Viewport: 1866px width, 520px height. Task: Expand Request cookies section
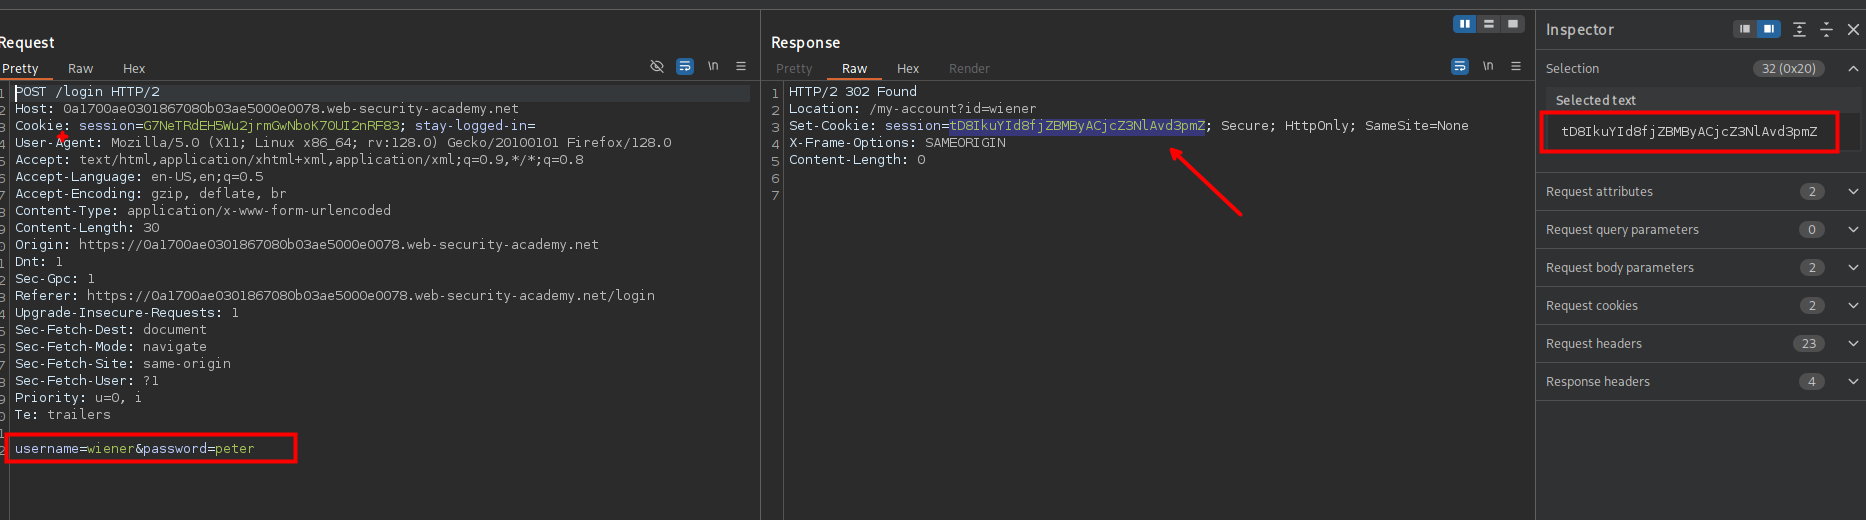click(x=1853, y=306)
